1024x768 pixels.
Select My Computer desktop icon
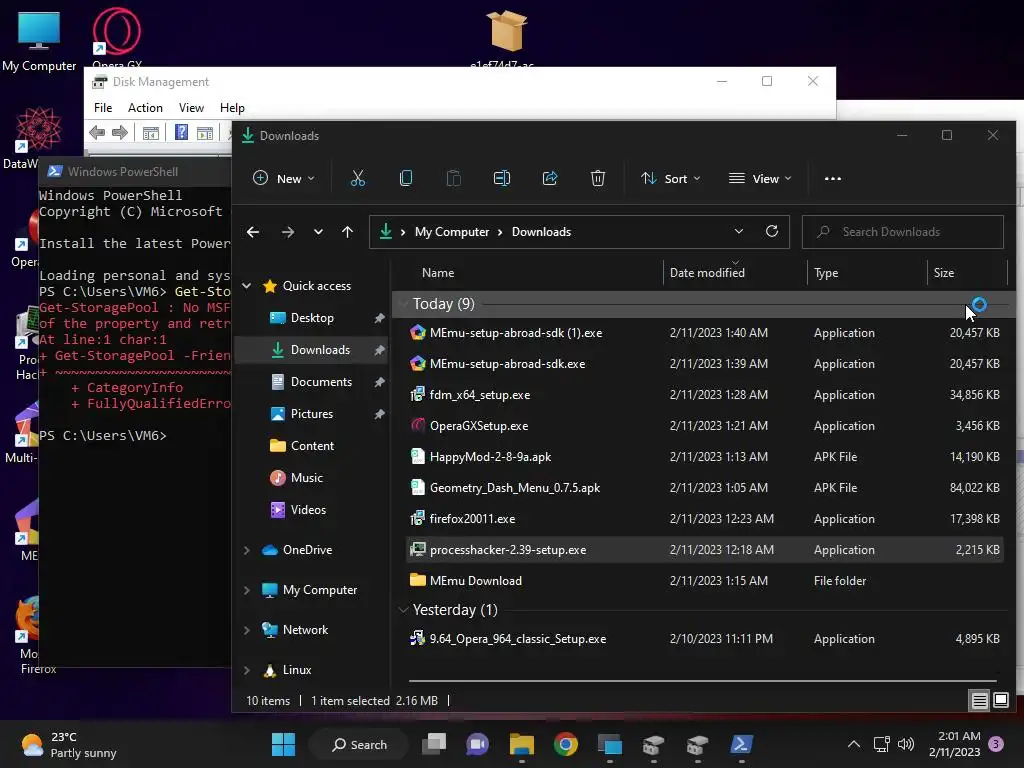(39, 40)
